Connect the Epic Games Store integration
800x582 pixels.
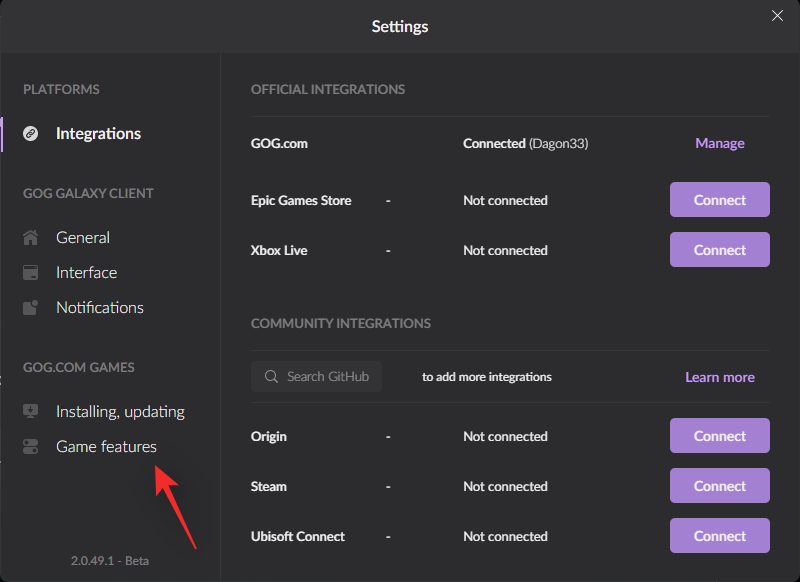pos(720,200)
